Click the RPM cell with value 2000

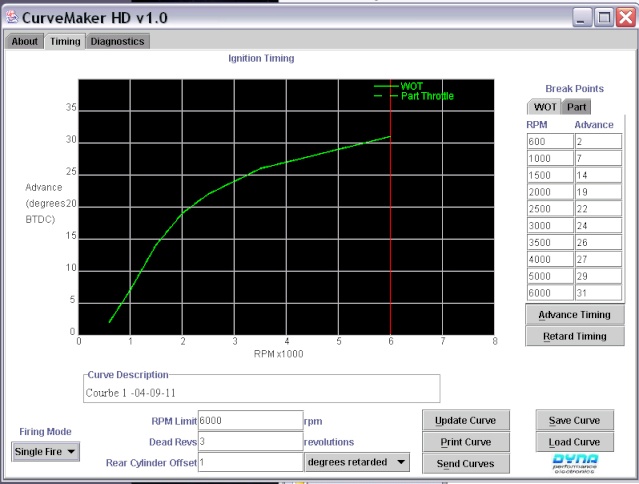(550, 192)
